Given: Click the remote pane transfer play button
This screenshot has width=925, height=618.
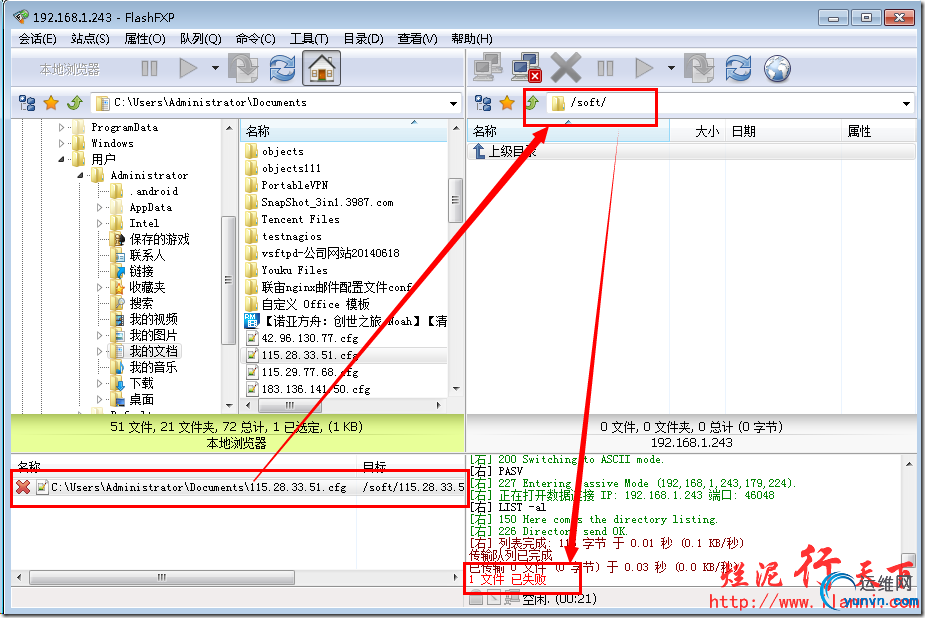Looking at the screenshot, I should (644, 68).
